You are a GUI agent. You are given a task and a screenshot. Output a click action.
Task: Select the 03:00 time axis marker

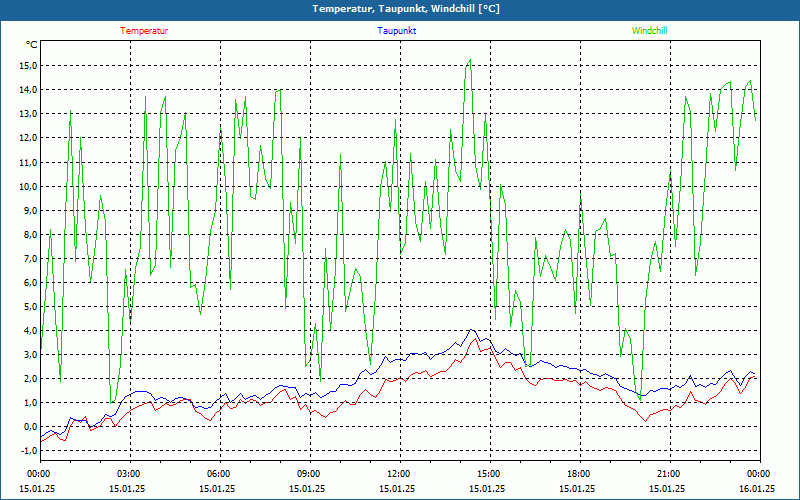tap(128, 474)
